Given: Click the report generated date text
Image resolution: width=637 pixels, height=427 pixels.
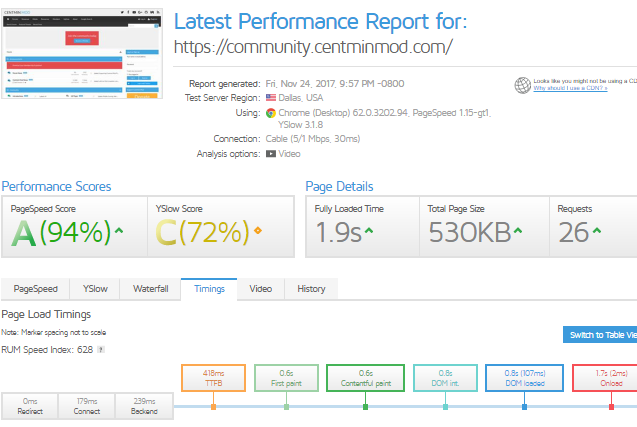Looking at the screenshot, I should [x=335, y=84].
